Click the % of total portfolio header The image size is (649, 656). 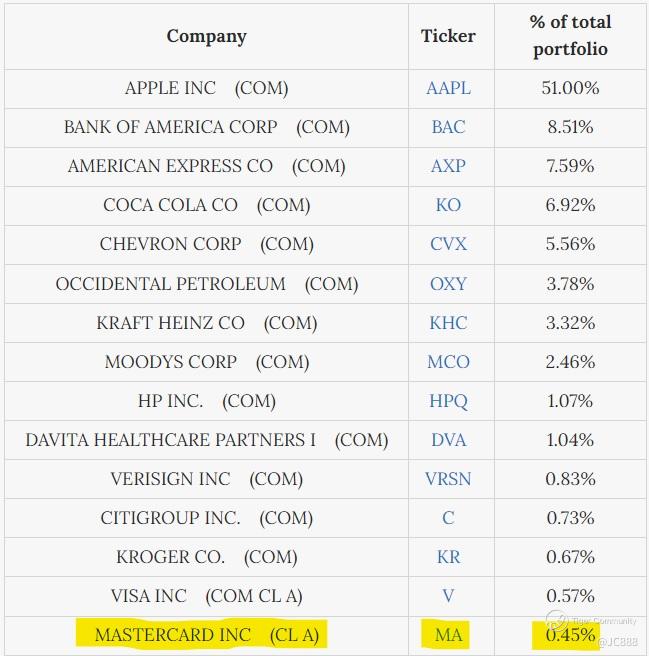tap(570, 36)
